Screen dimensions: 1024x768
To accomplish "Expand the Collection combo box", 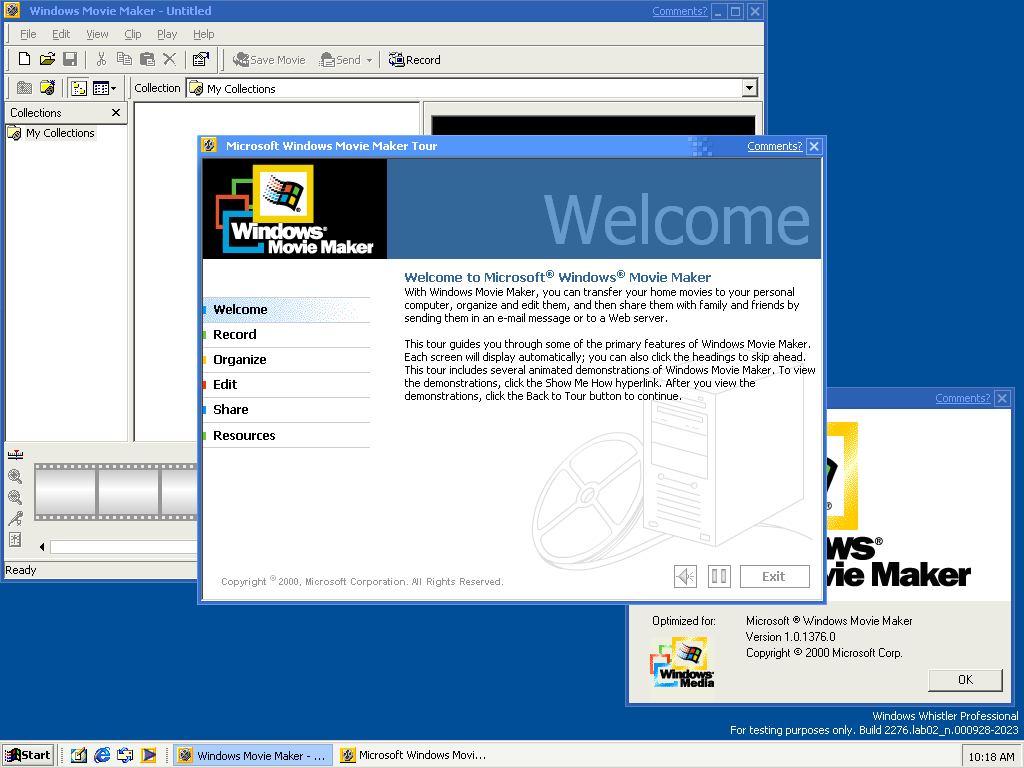I will 749,89.
